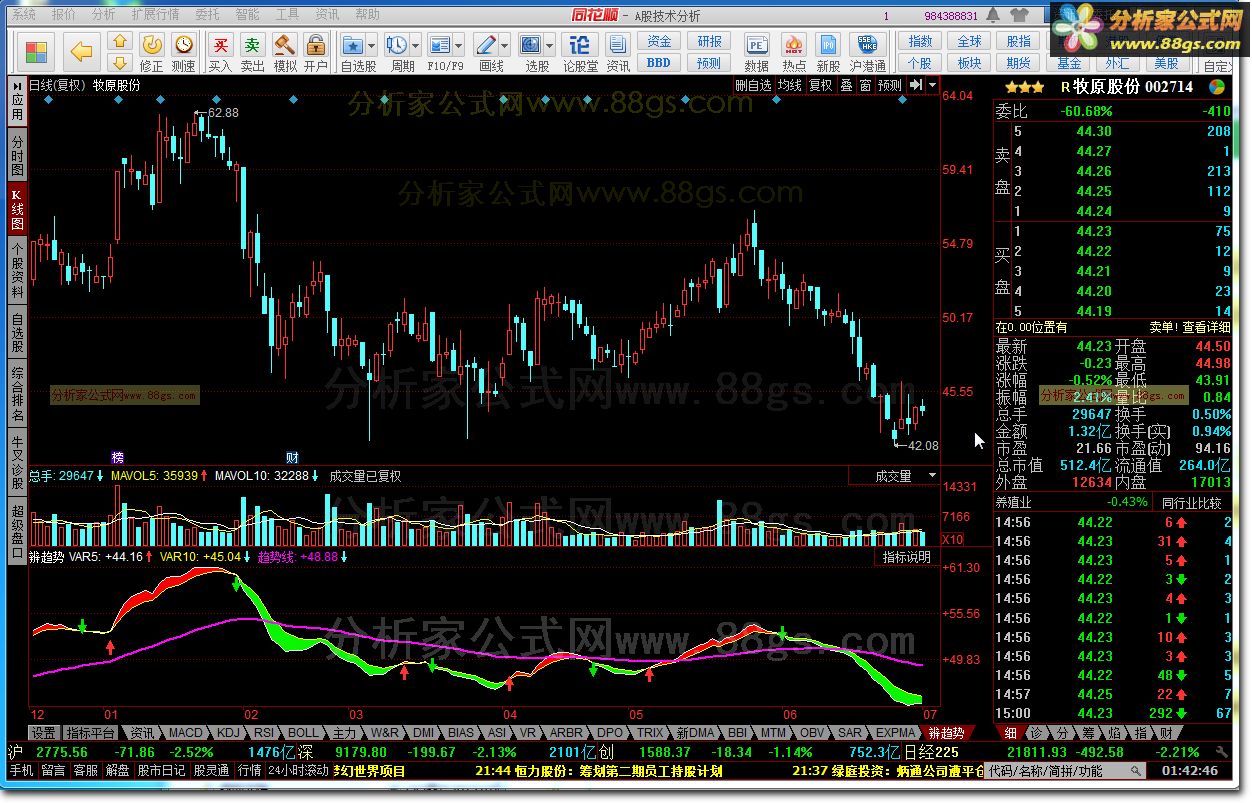Open the 系统 (system) menu
The width and height of the screenshot is (1252, 803).
click(x=24, y=15)
